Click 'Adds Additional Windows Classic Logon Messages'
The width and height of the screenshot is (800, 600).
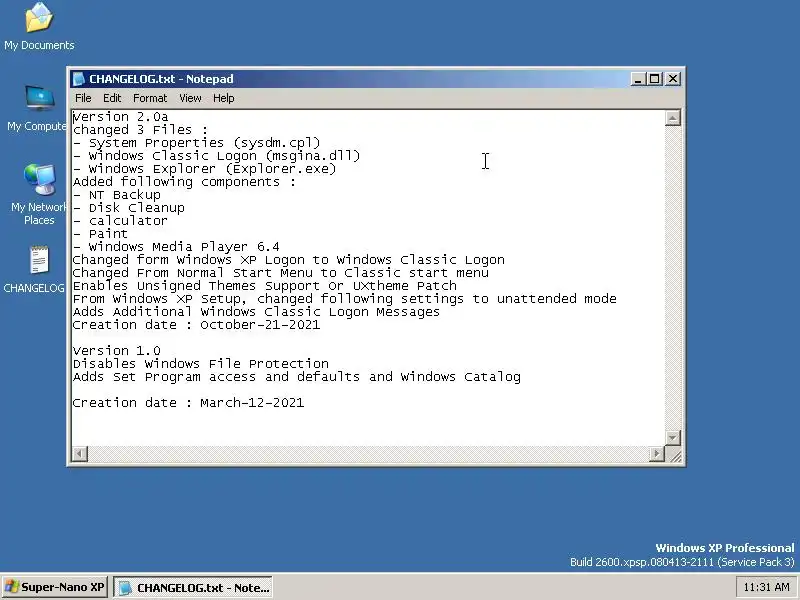point(256,312)
